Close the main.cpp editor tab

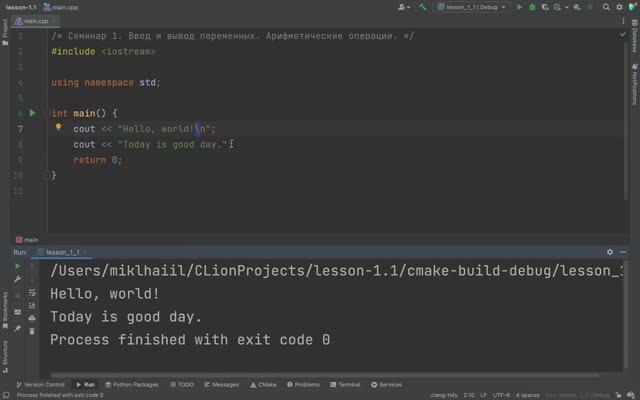(x=53, y=21)
